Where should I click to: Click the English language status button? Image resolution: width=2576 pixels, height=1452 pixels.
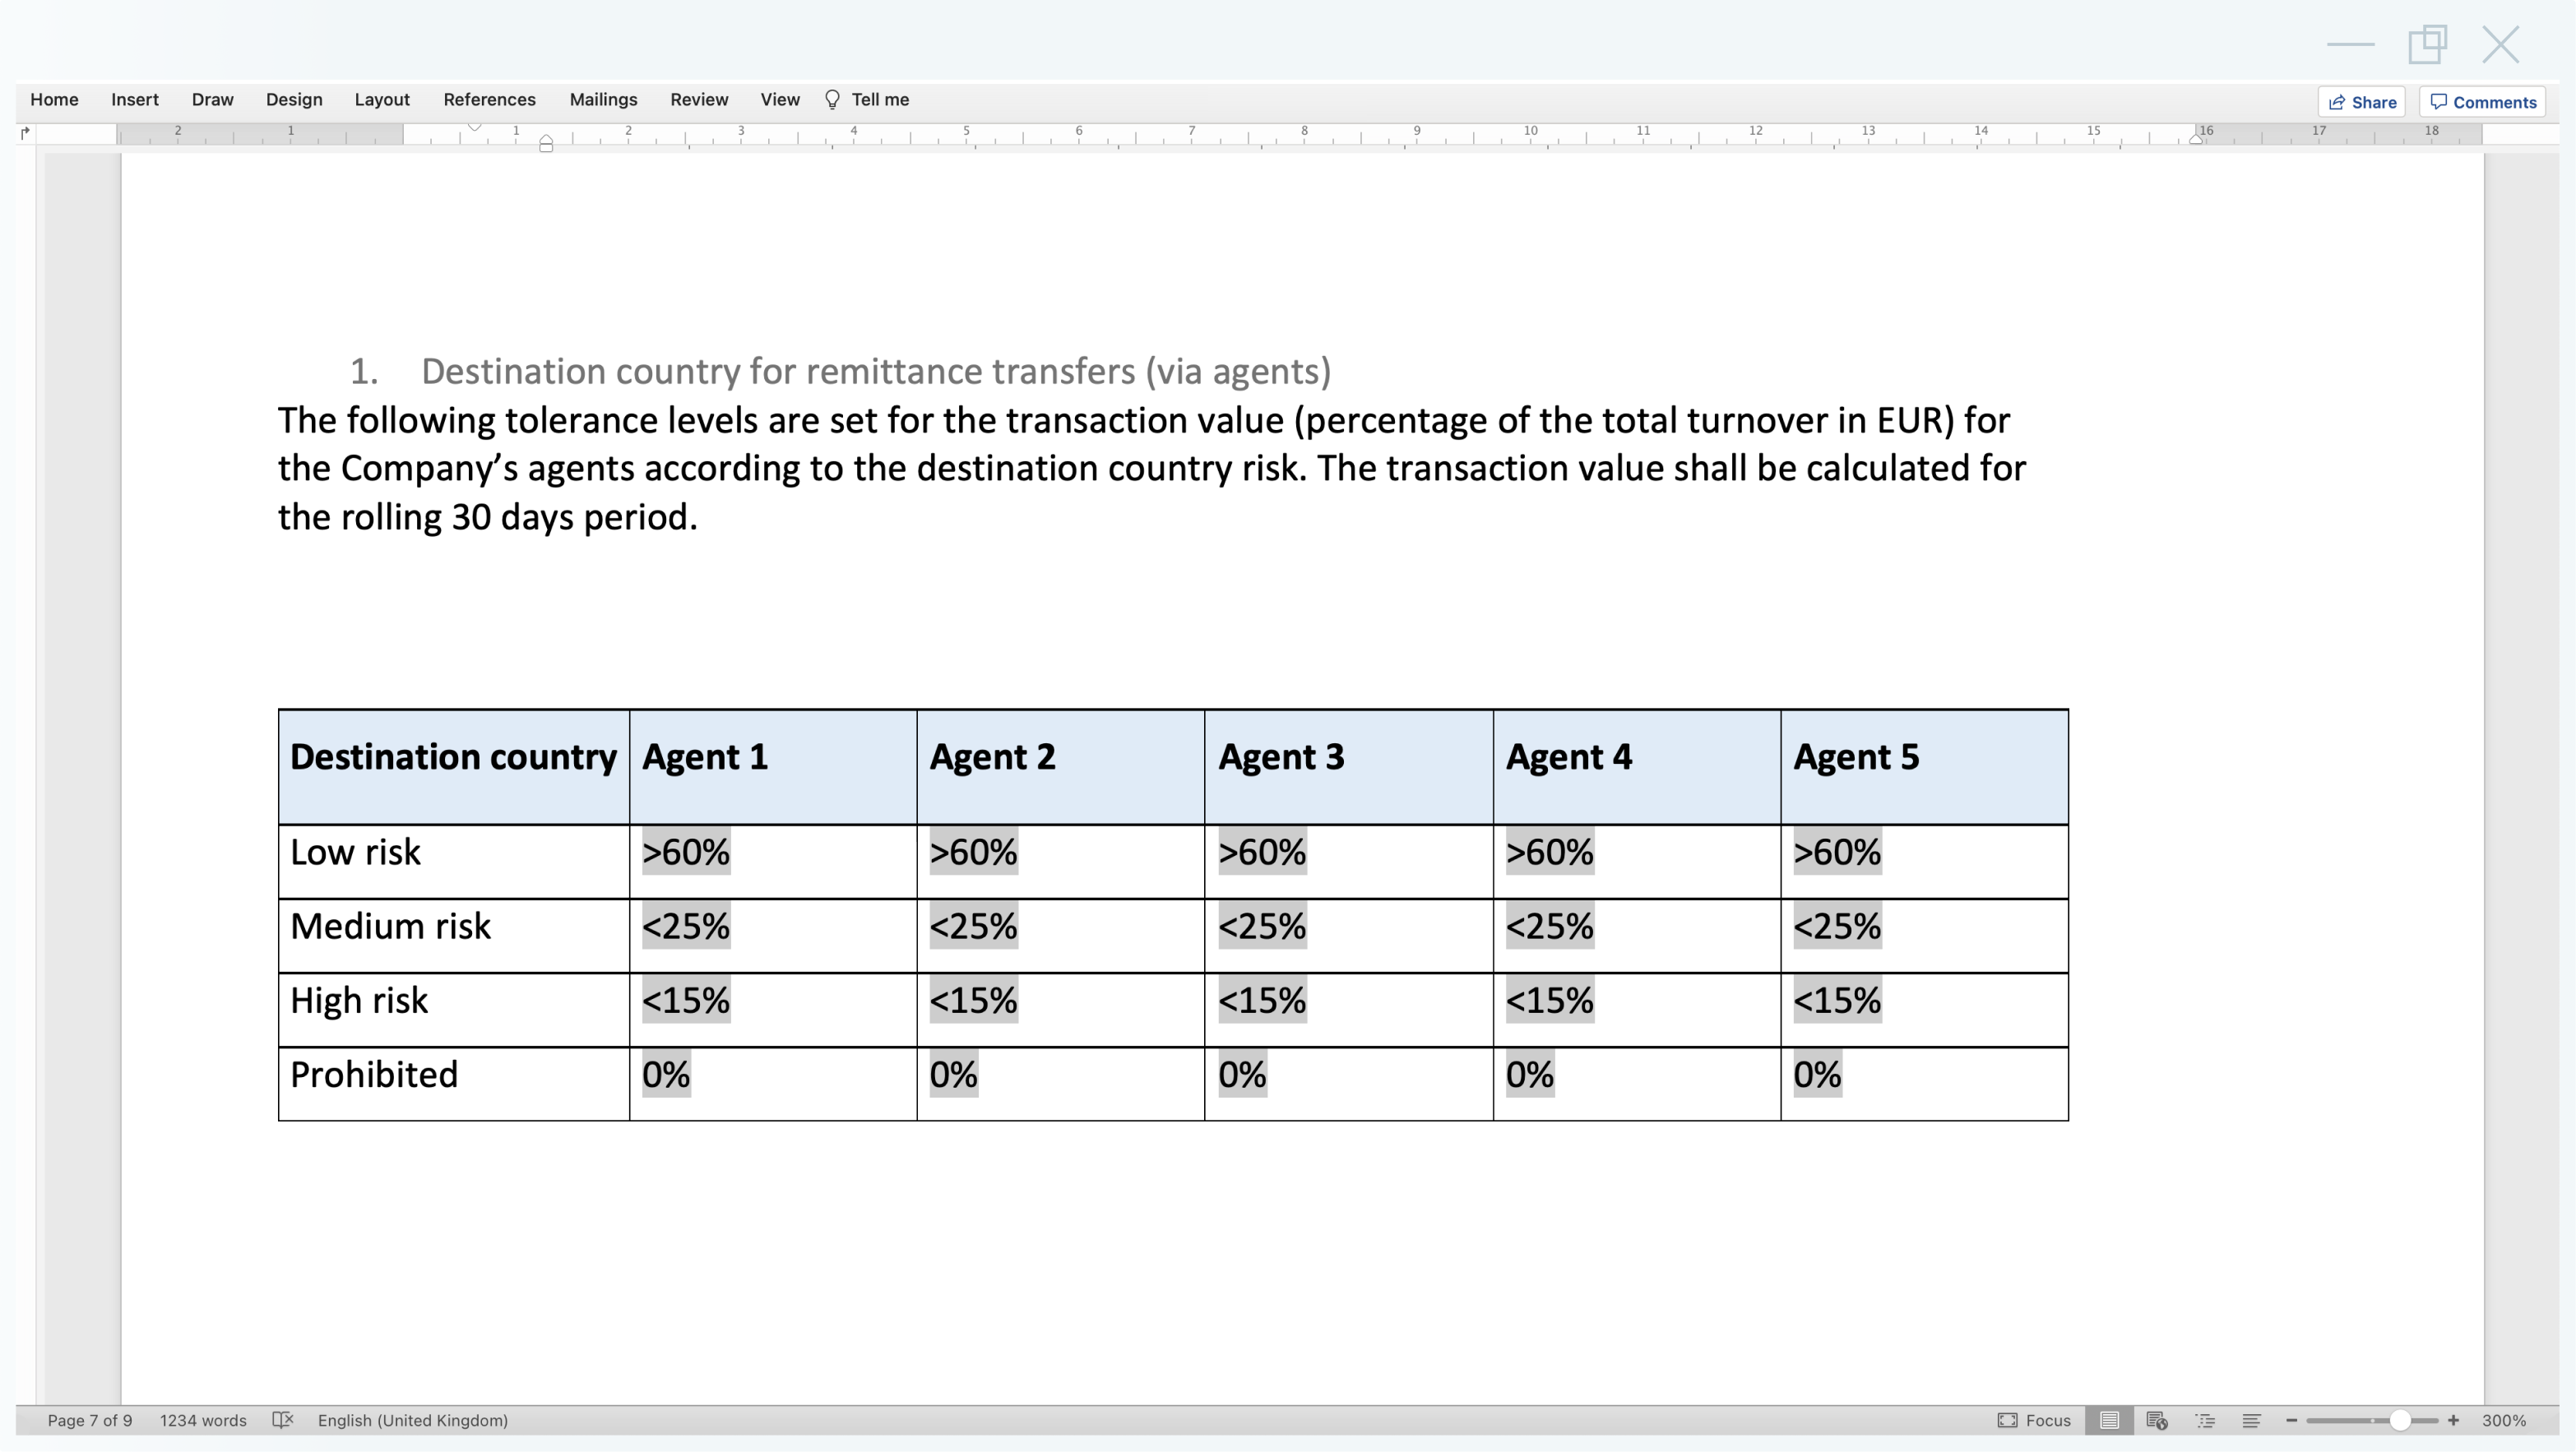coord(414,1418)
